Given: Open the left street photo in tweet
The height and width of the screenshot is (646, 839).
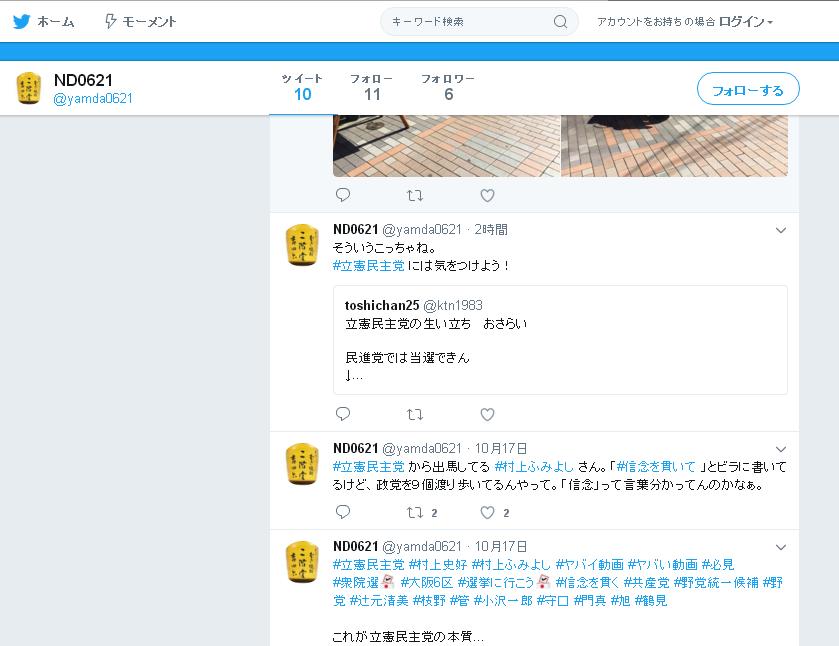Looking at the screenshot, I should point(446,146).
